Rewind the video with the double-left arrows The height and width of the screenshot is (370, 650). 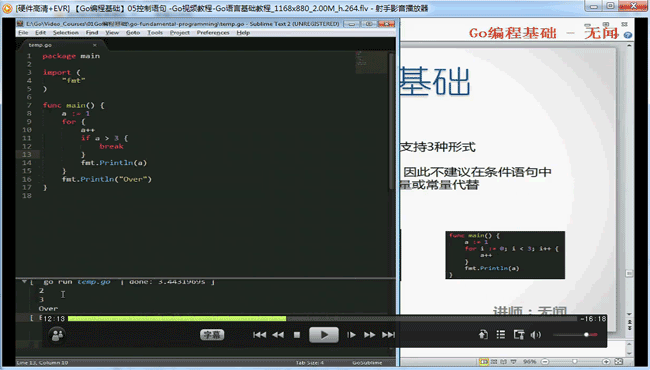278,335
